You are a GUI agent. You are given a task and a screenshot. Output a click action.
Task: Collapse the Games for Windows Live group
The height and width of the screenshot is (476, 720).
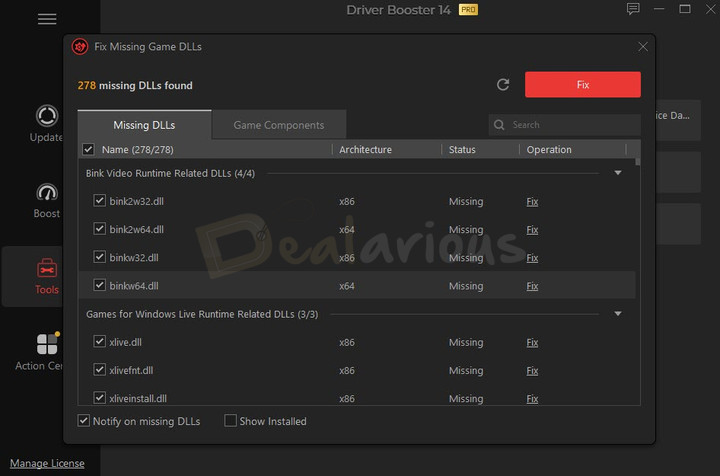coord(618,314)
